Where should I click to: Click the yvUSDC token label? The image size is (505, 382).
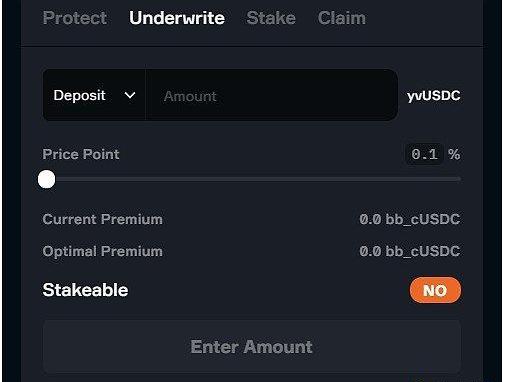pos(433,96)
